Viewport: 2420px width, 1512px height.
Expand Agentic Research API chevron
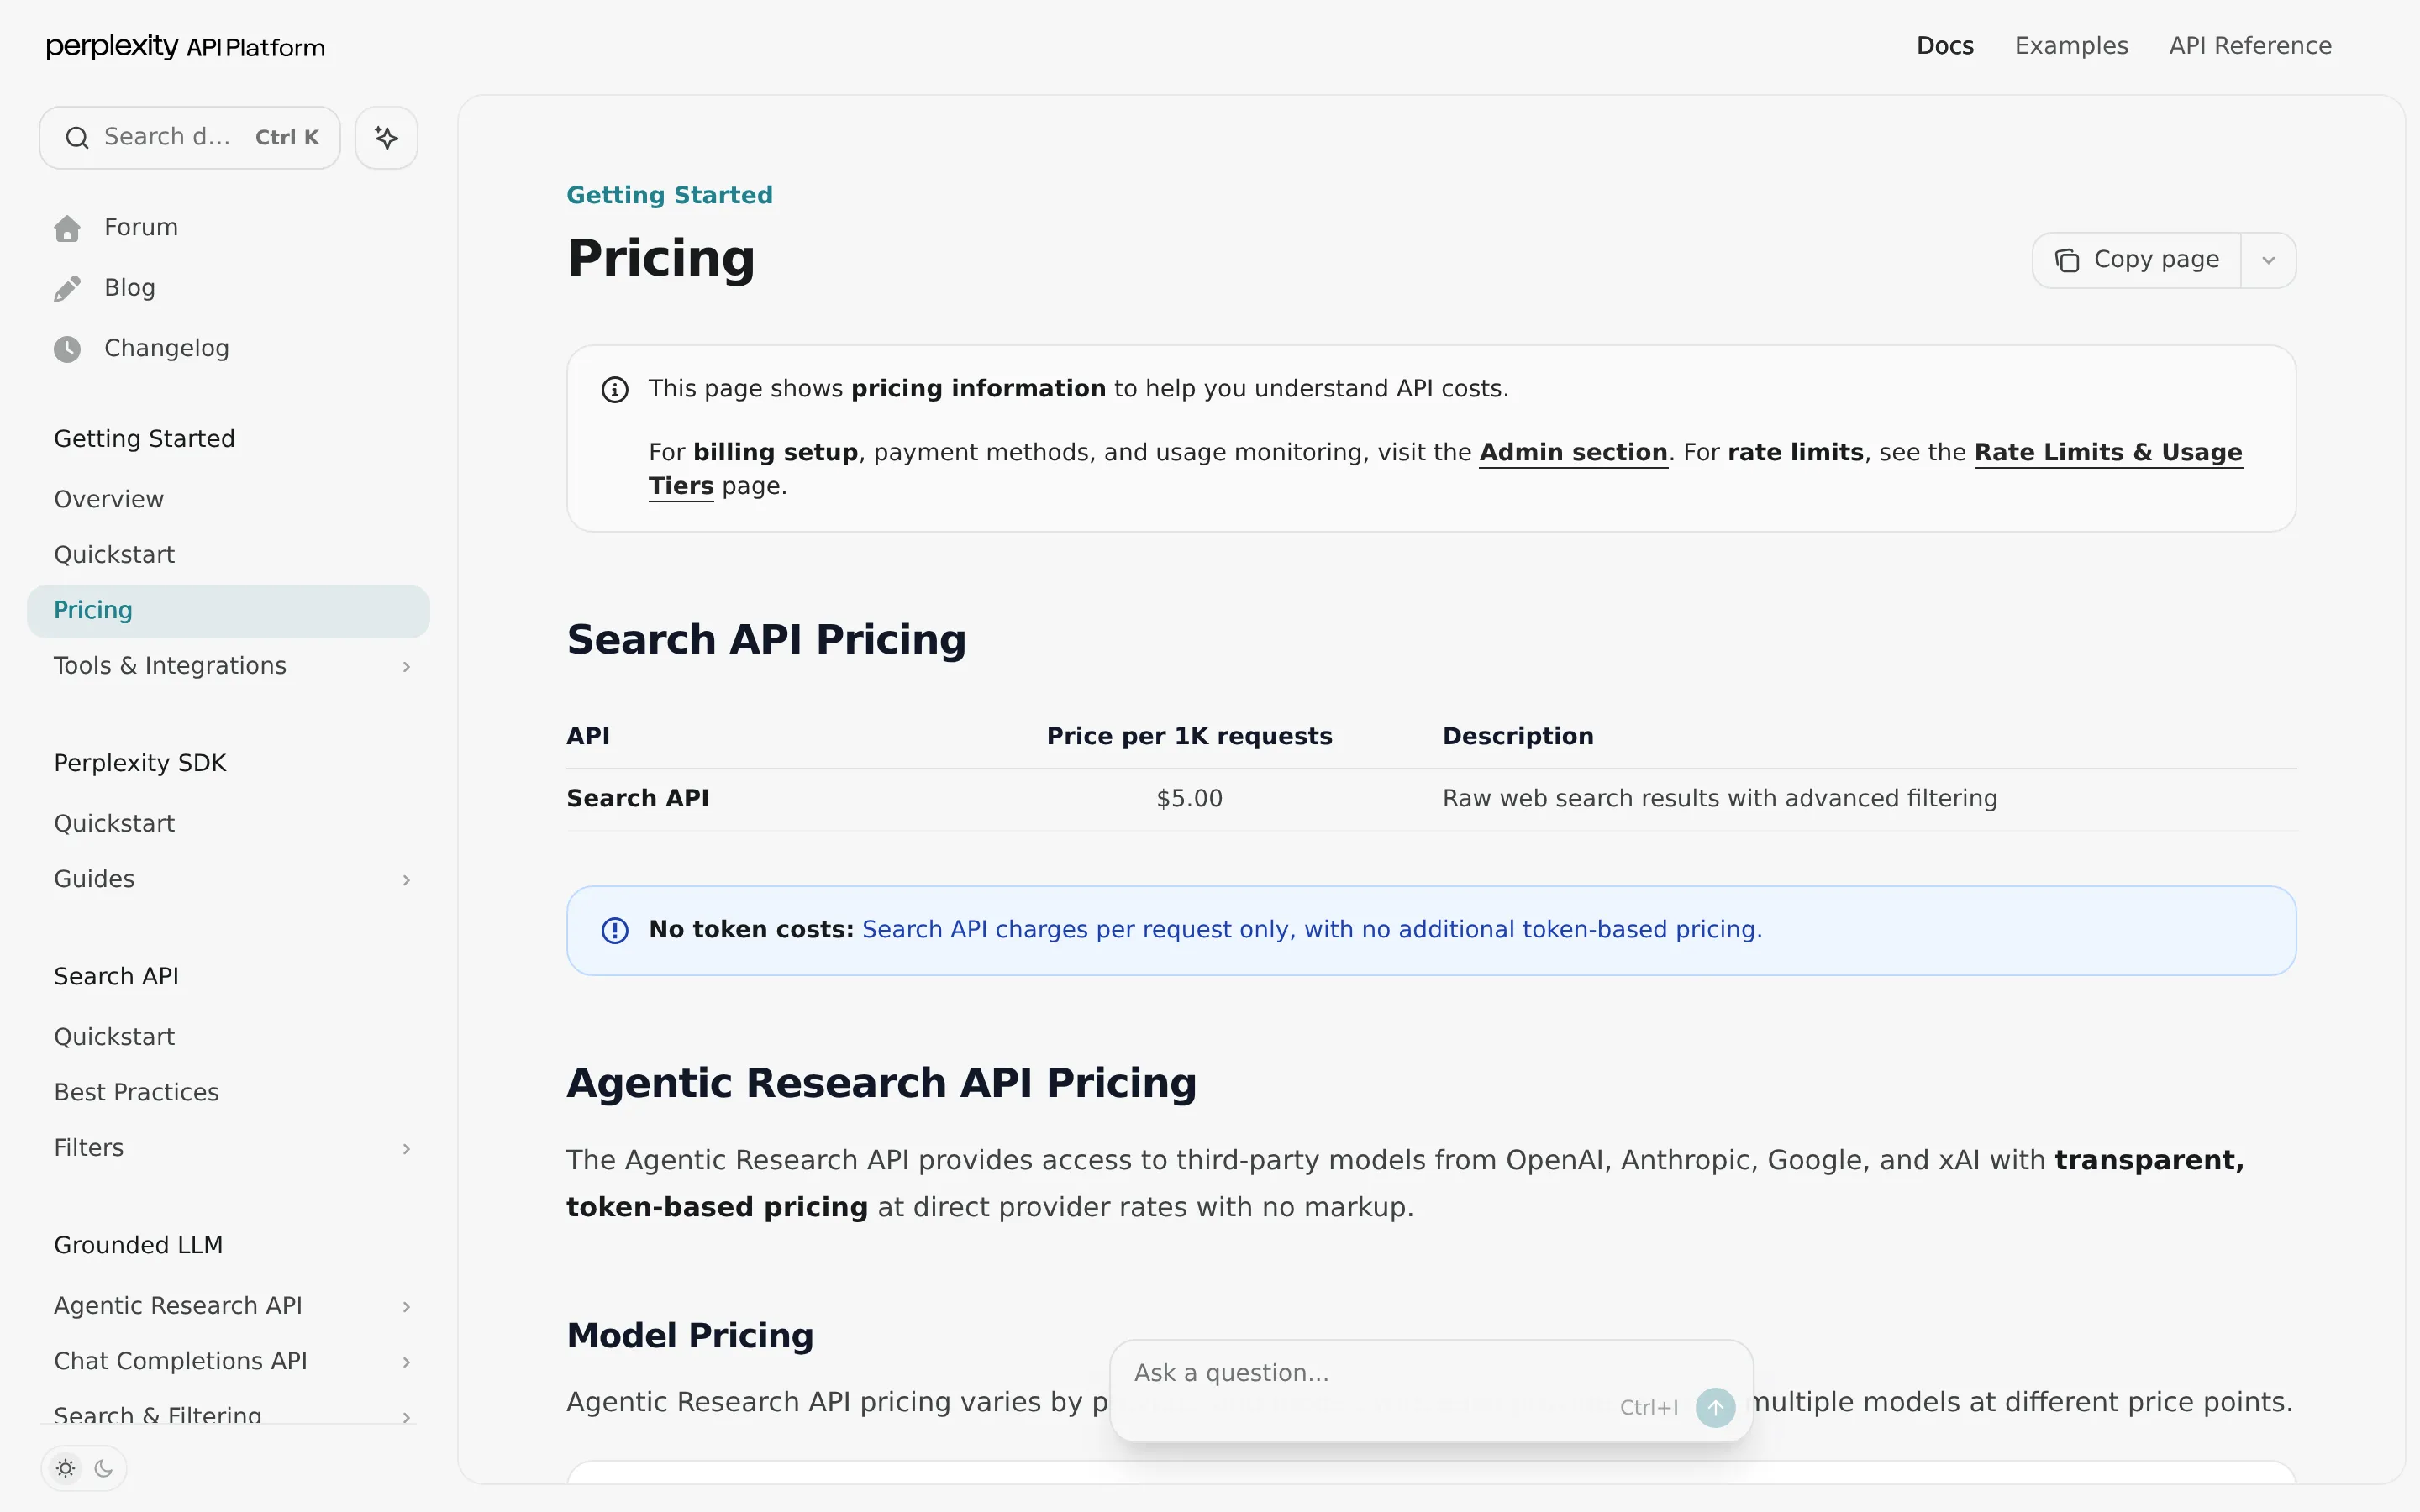point(406,1307)
